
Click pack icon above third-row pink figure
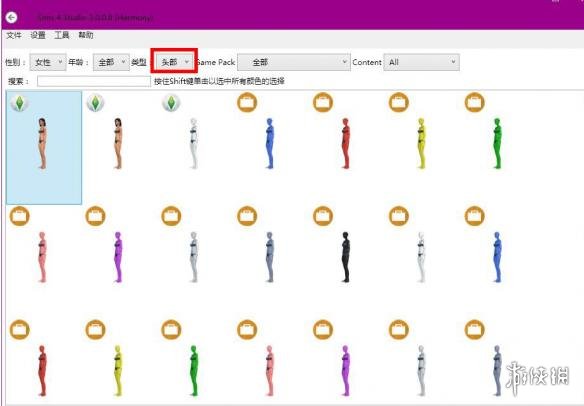pyautogui.click(x=247, y=330)
